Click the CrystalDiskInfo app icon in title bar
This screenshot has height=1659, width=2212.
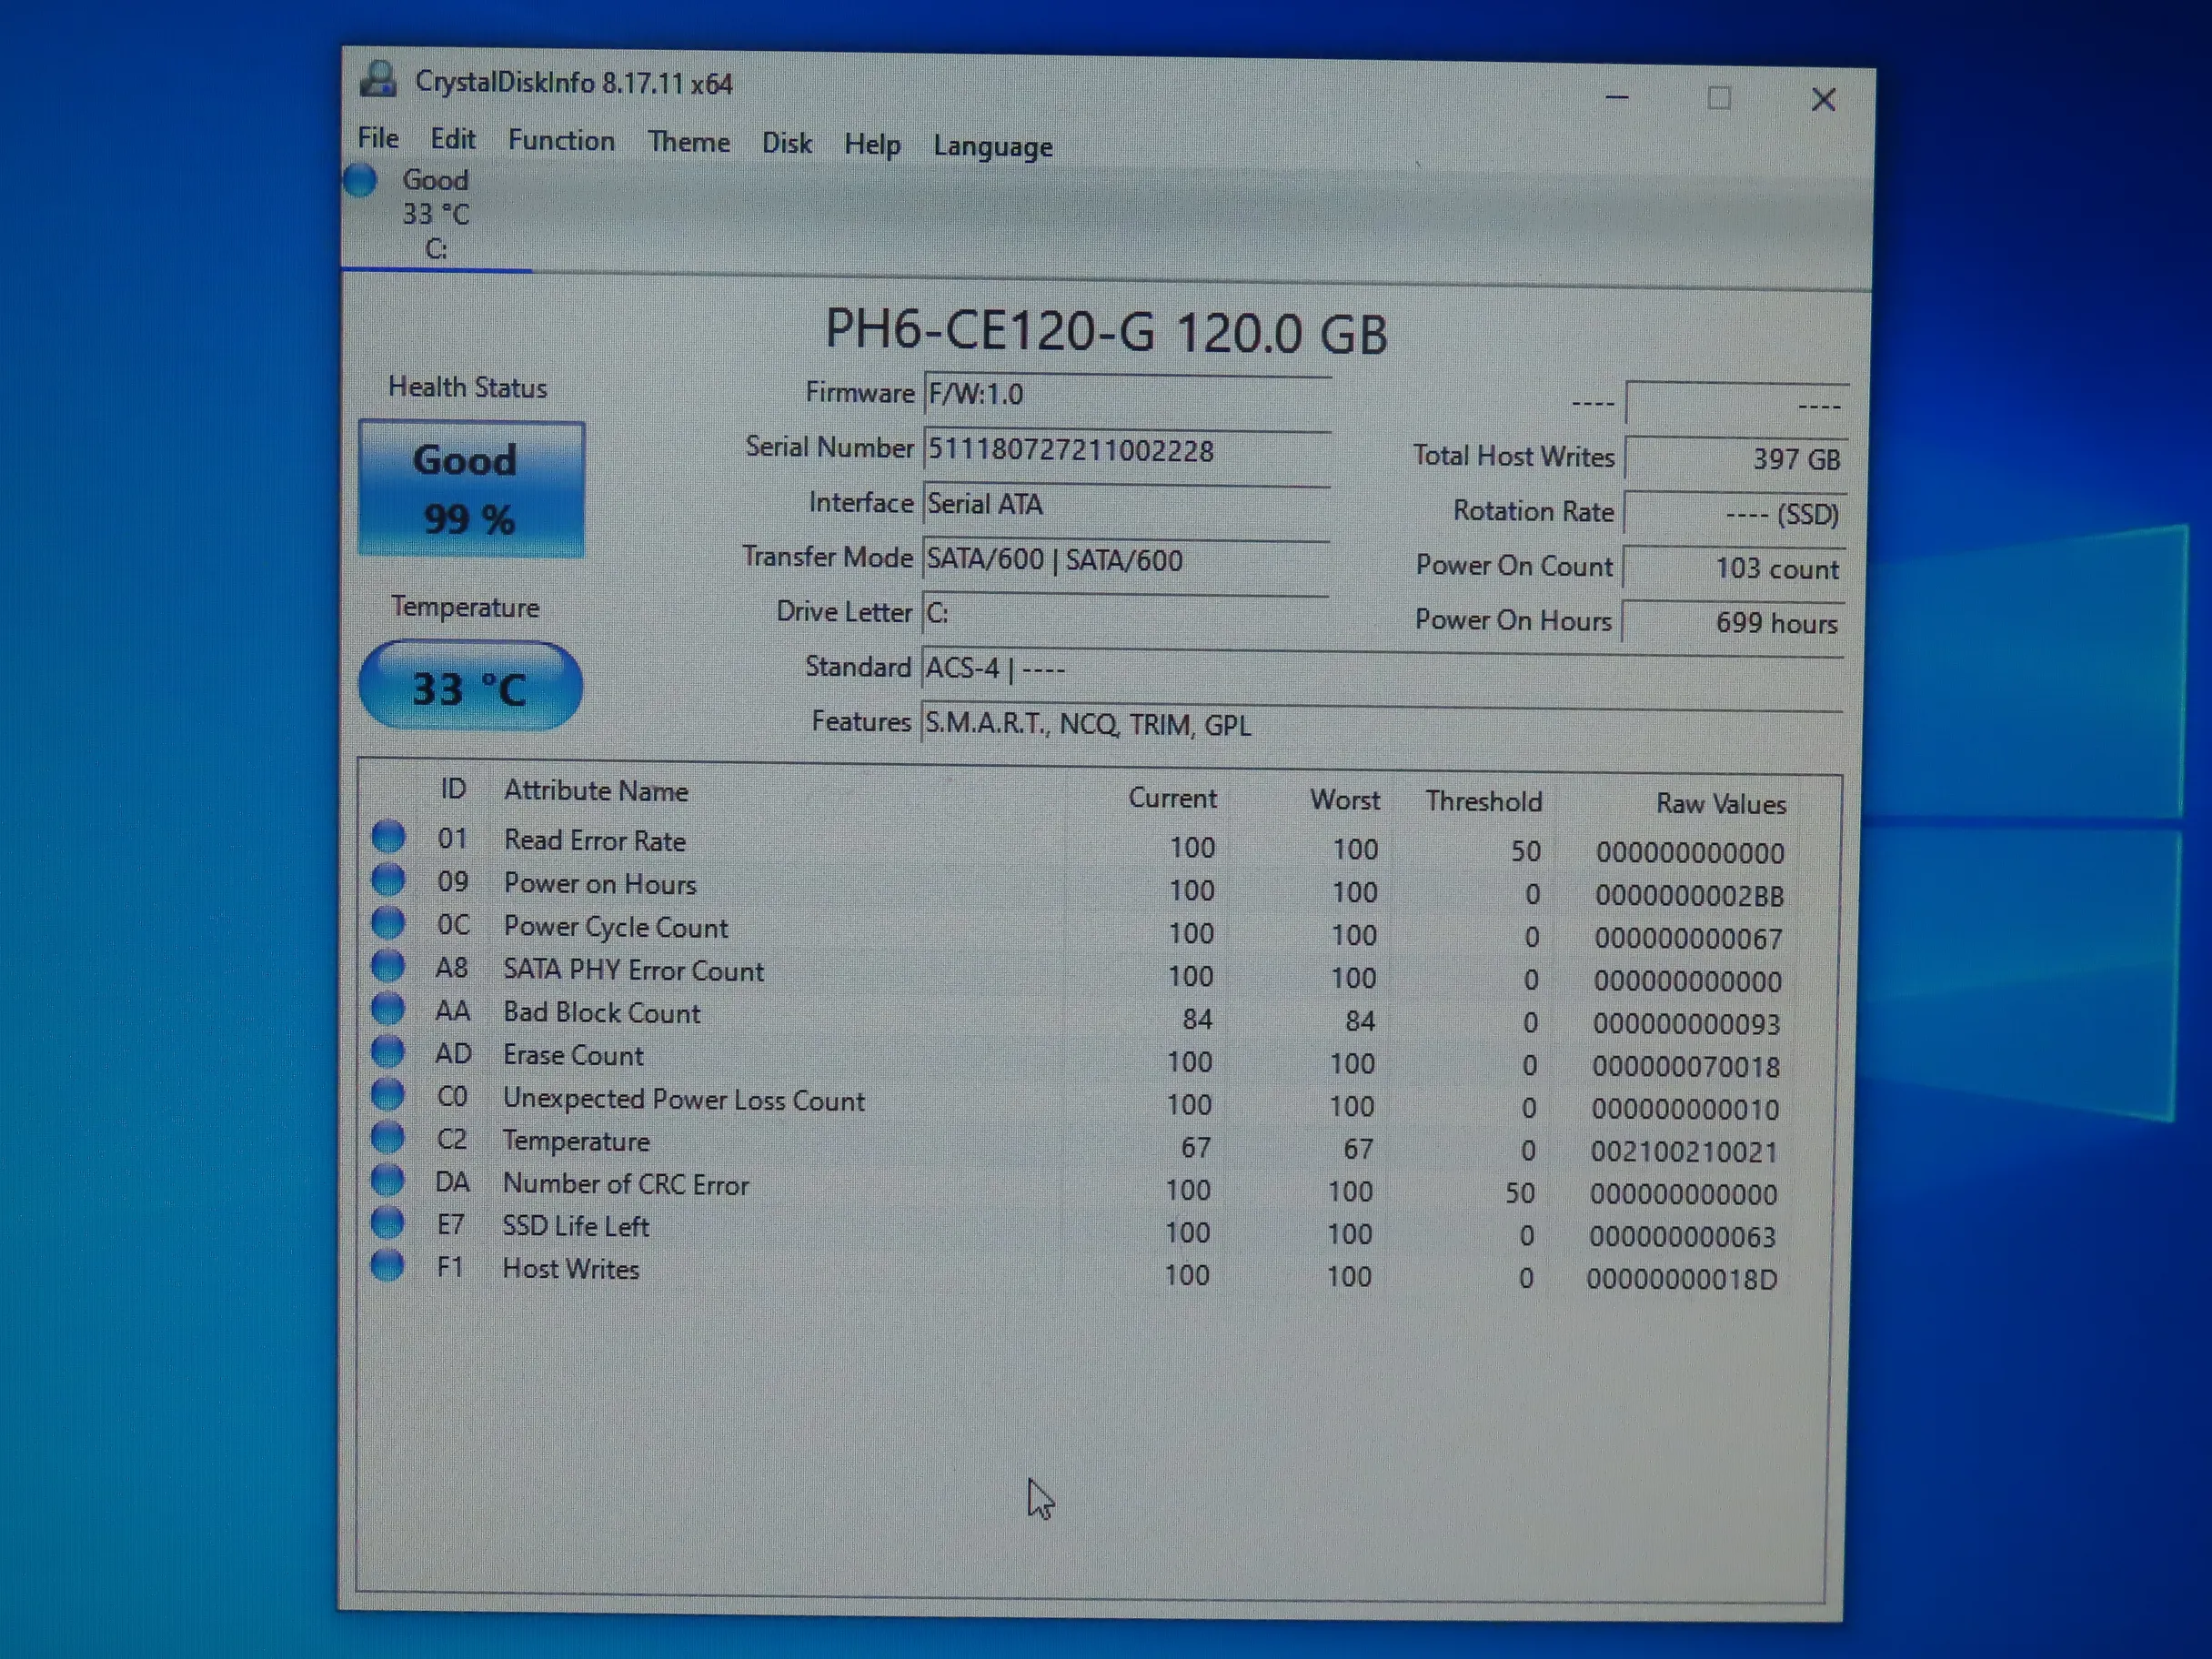pyautogui.click(x=378, y=79)
